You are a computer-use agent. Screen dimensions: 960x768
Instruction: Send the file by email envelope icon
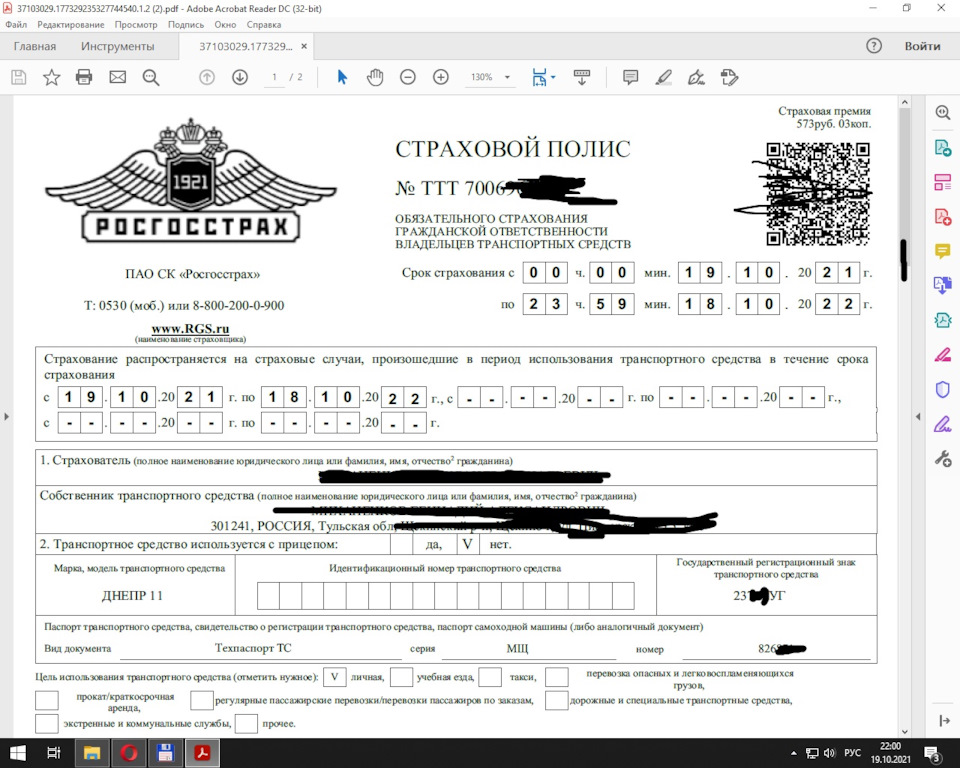[117, 77]
